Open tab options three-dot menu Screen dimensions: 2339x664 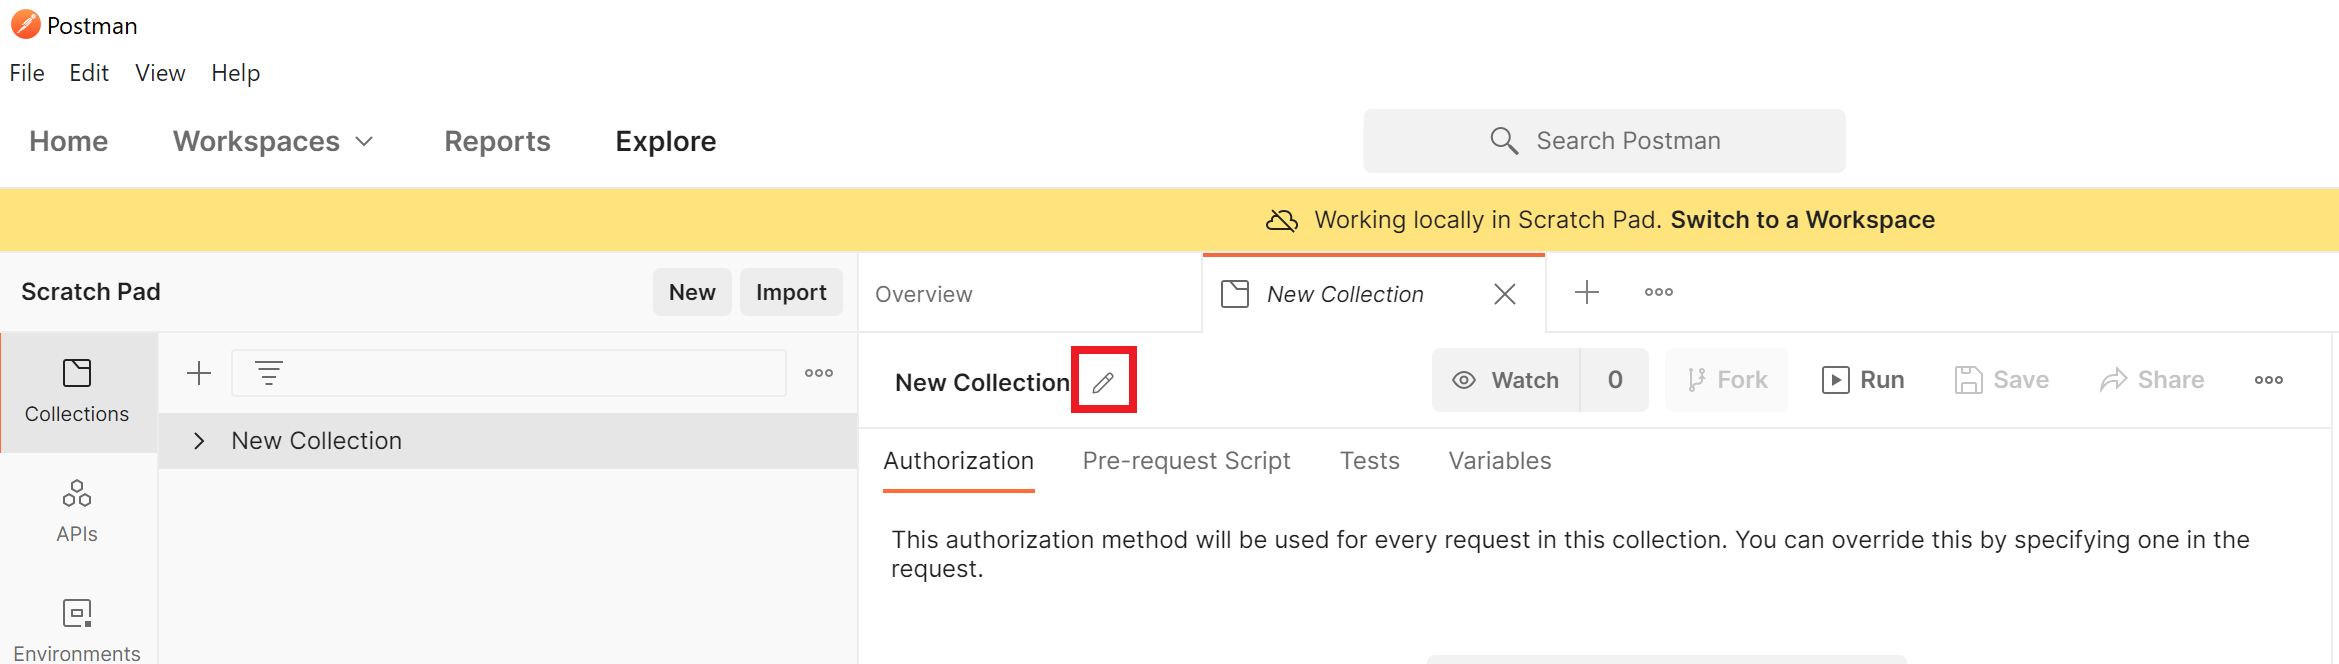[x=1659, y=292]
